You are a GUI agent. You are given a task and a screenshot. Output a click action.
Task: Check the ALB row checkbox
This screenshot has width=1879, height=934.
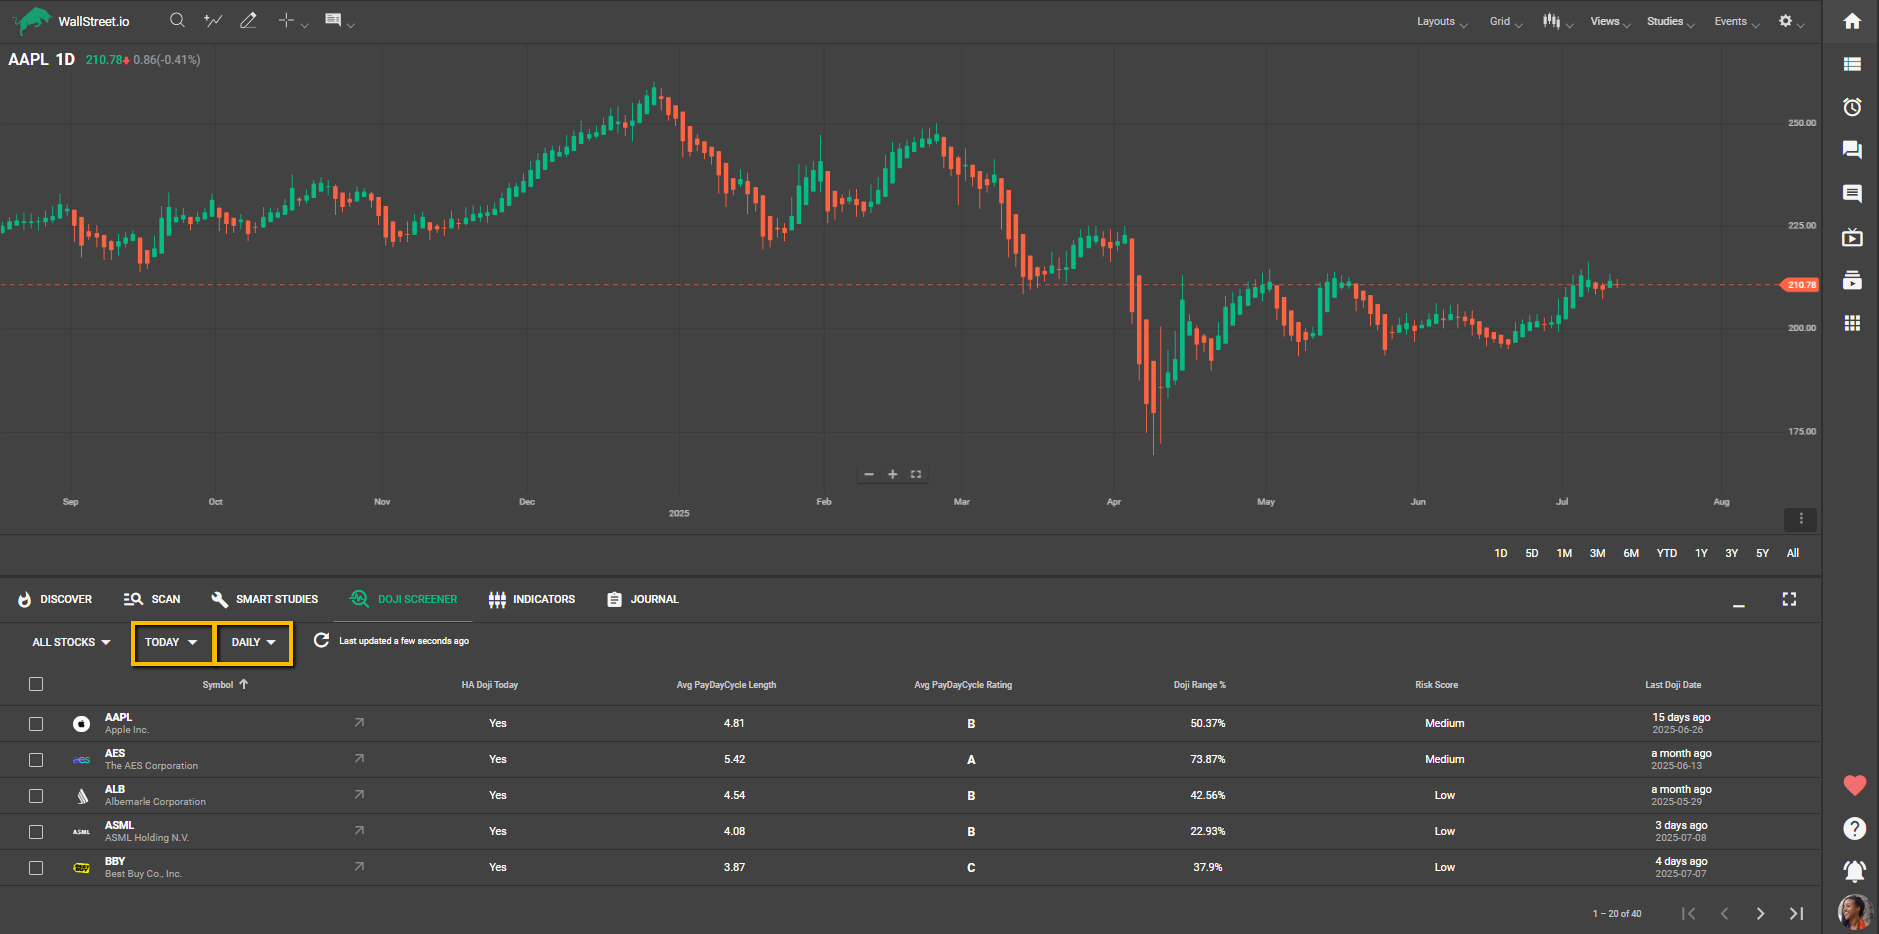36,795
